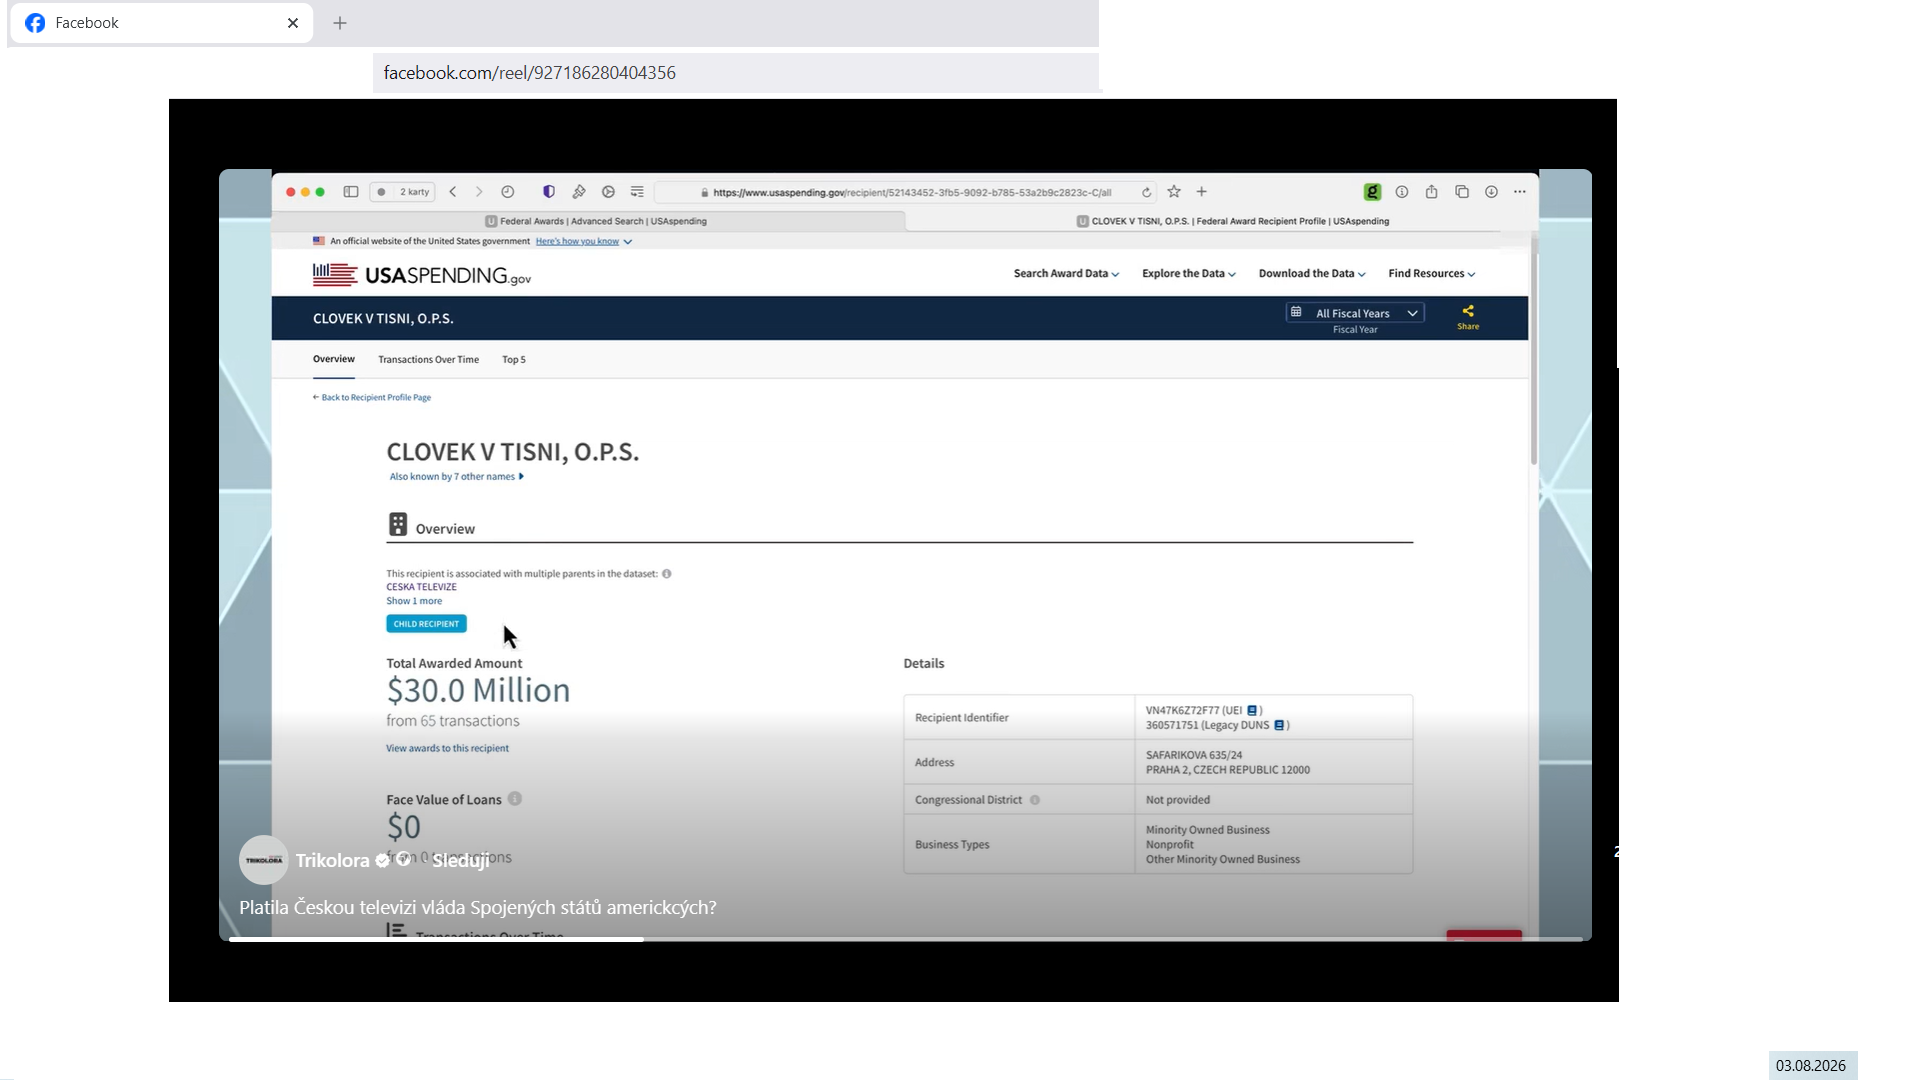Click the facebook.com/reel address bar
The height and width of the screenshot is (1080, 1920).
pos(736,73)
